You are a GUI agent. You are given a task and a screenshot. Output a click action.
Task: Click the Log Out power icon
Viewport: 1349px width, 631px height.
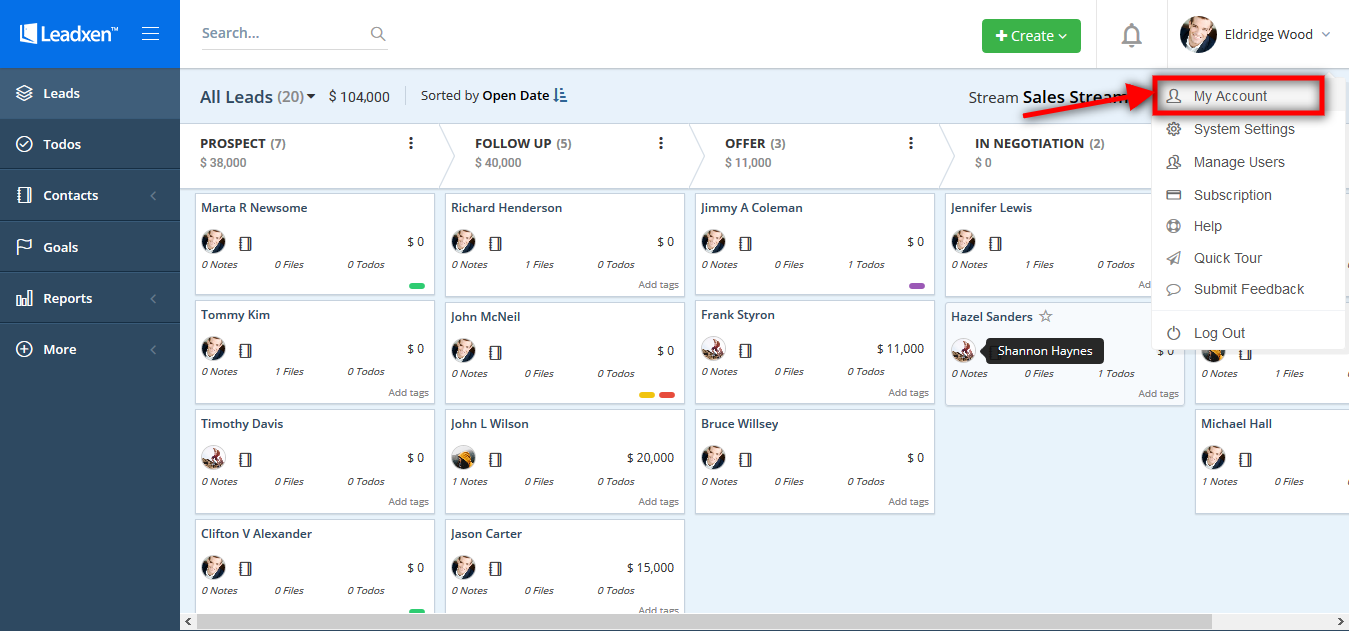pos(1174,333)
